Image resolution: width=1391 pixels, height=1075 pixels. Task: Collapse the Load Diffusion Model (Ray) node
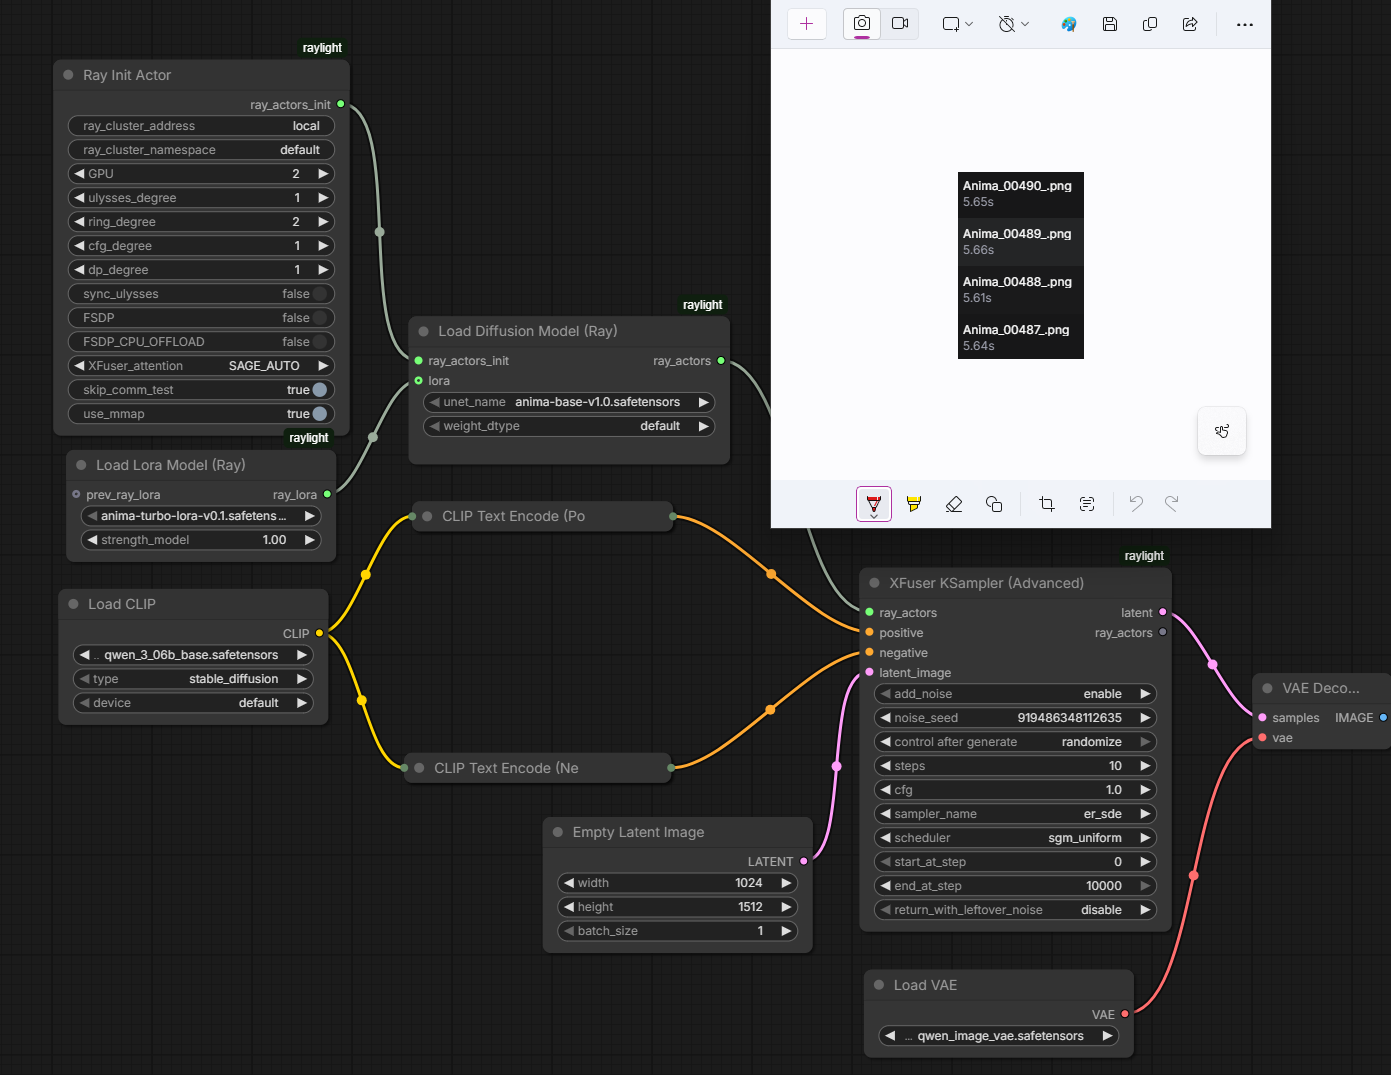pos(424,331)
